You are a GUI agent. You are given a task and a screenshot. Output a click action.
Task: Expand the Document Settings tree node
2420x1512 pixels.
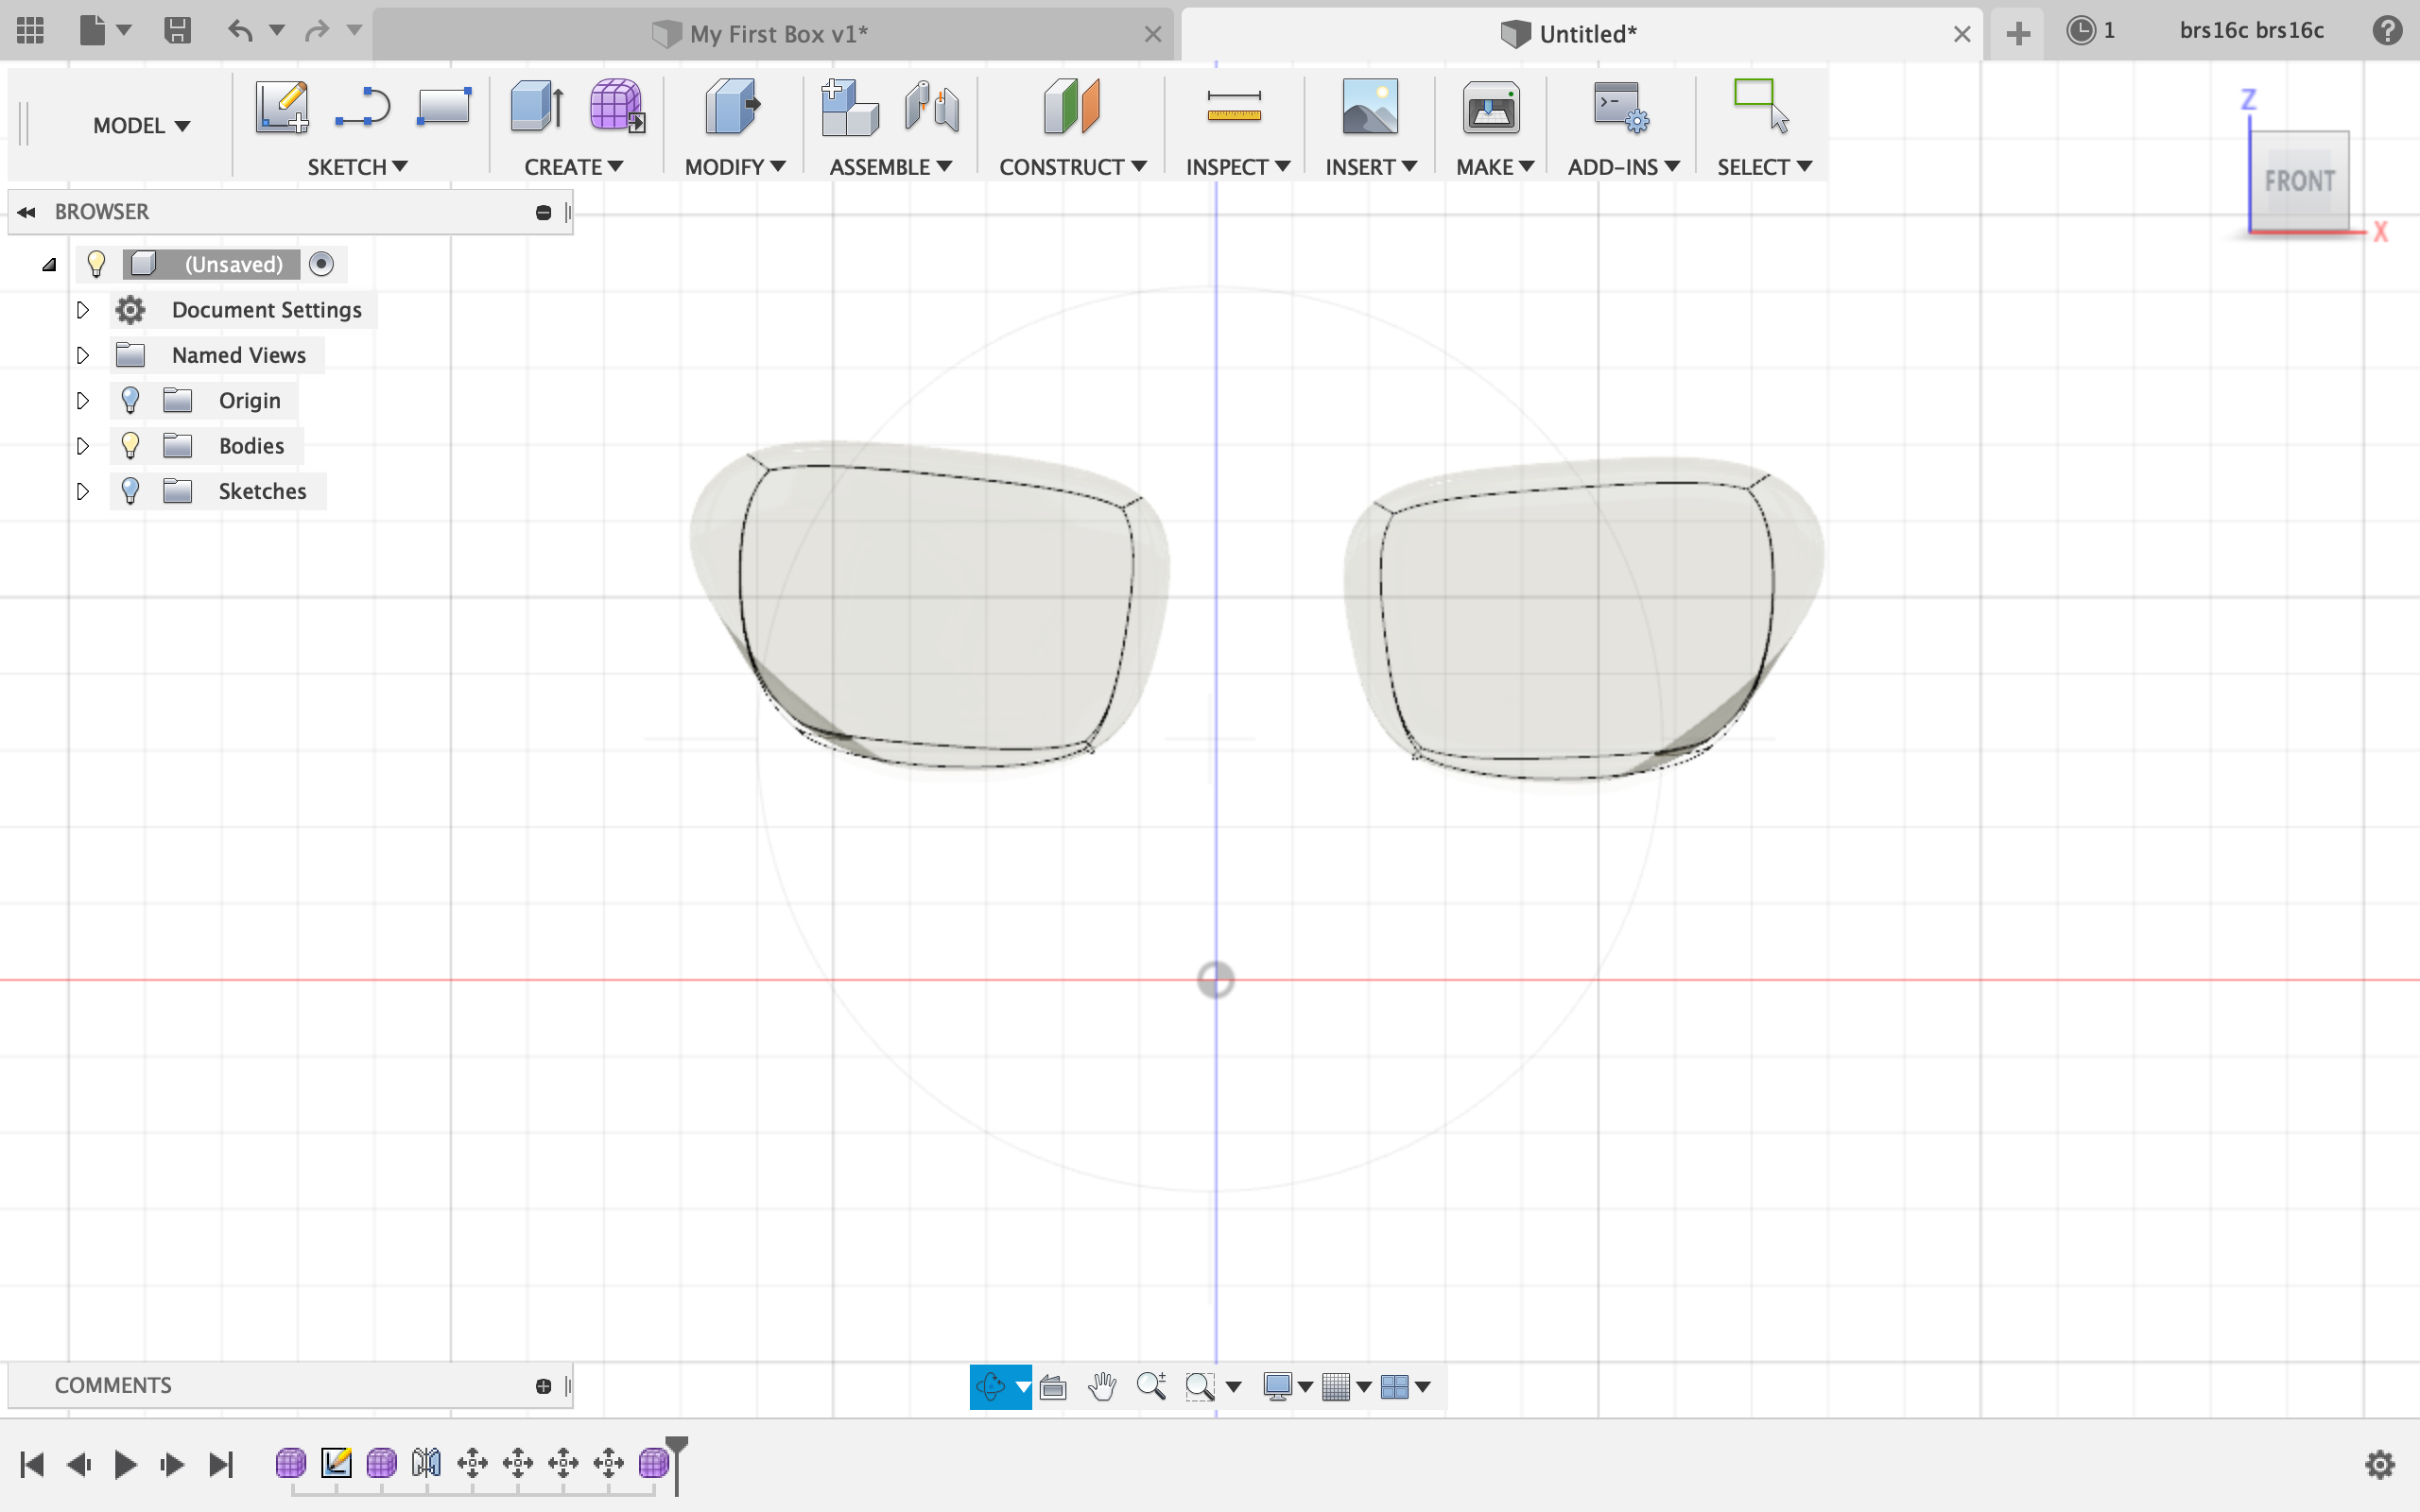point(83,310)
